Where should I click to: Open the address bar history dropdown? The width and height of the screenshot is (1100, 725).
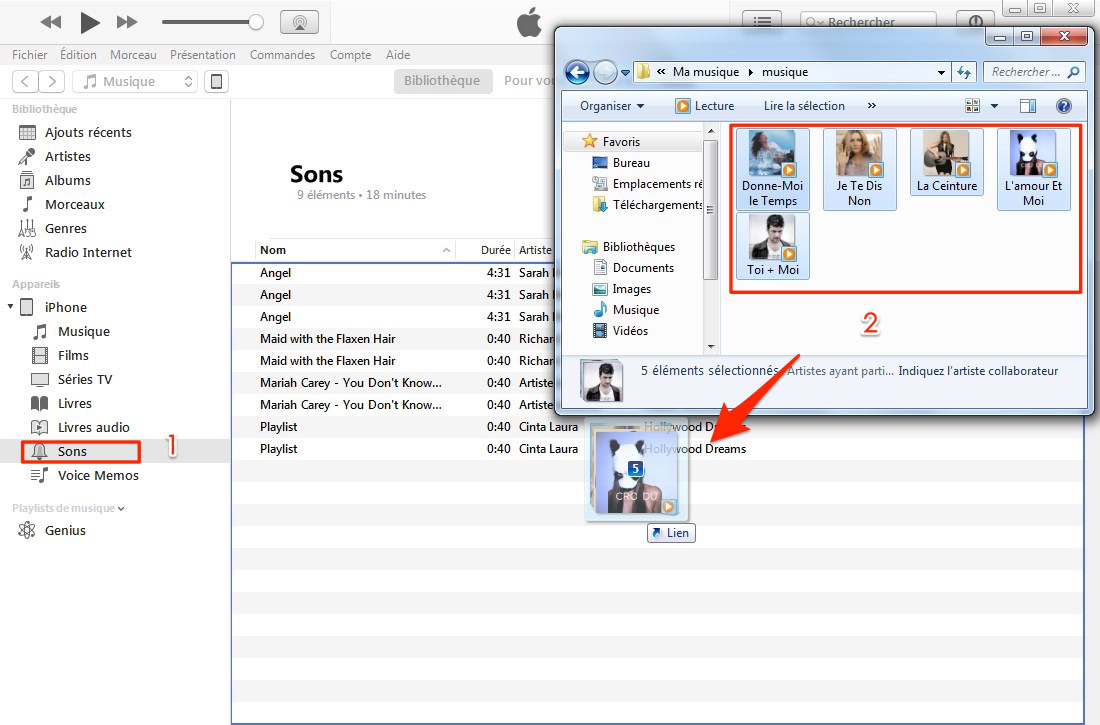941,72
